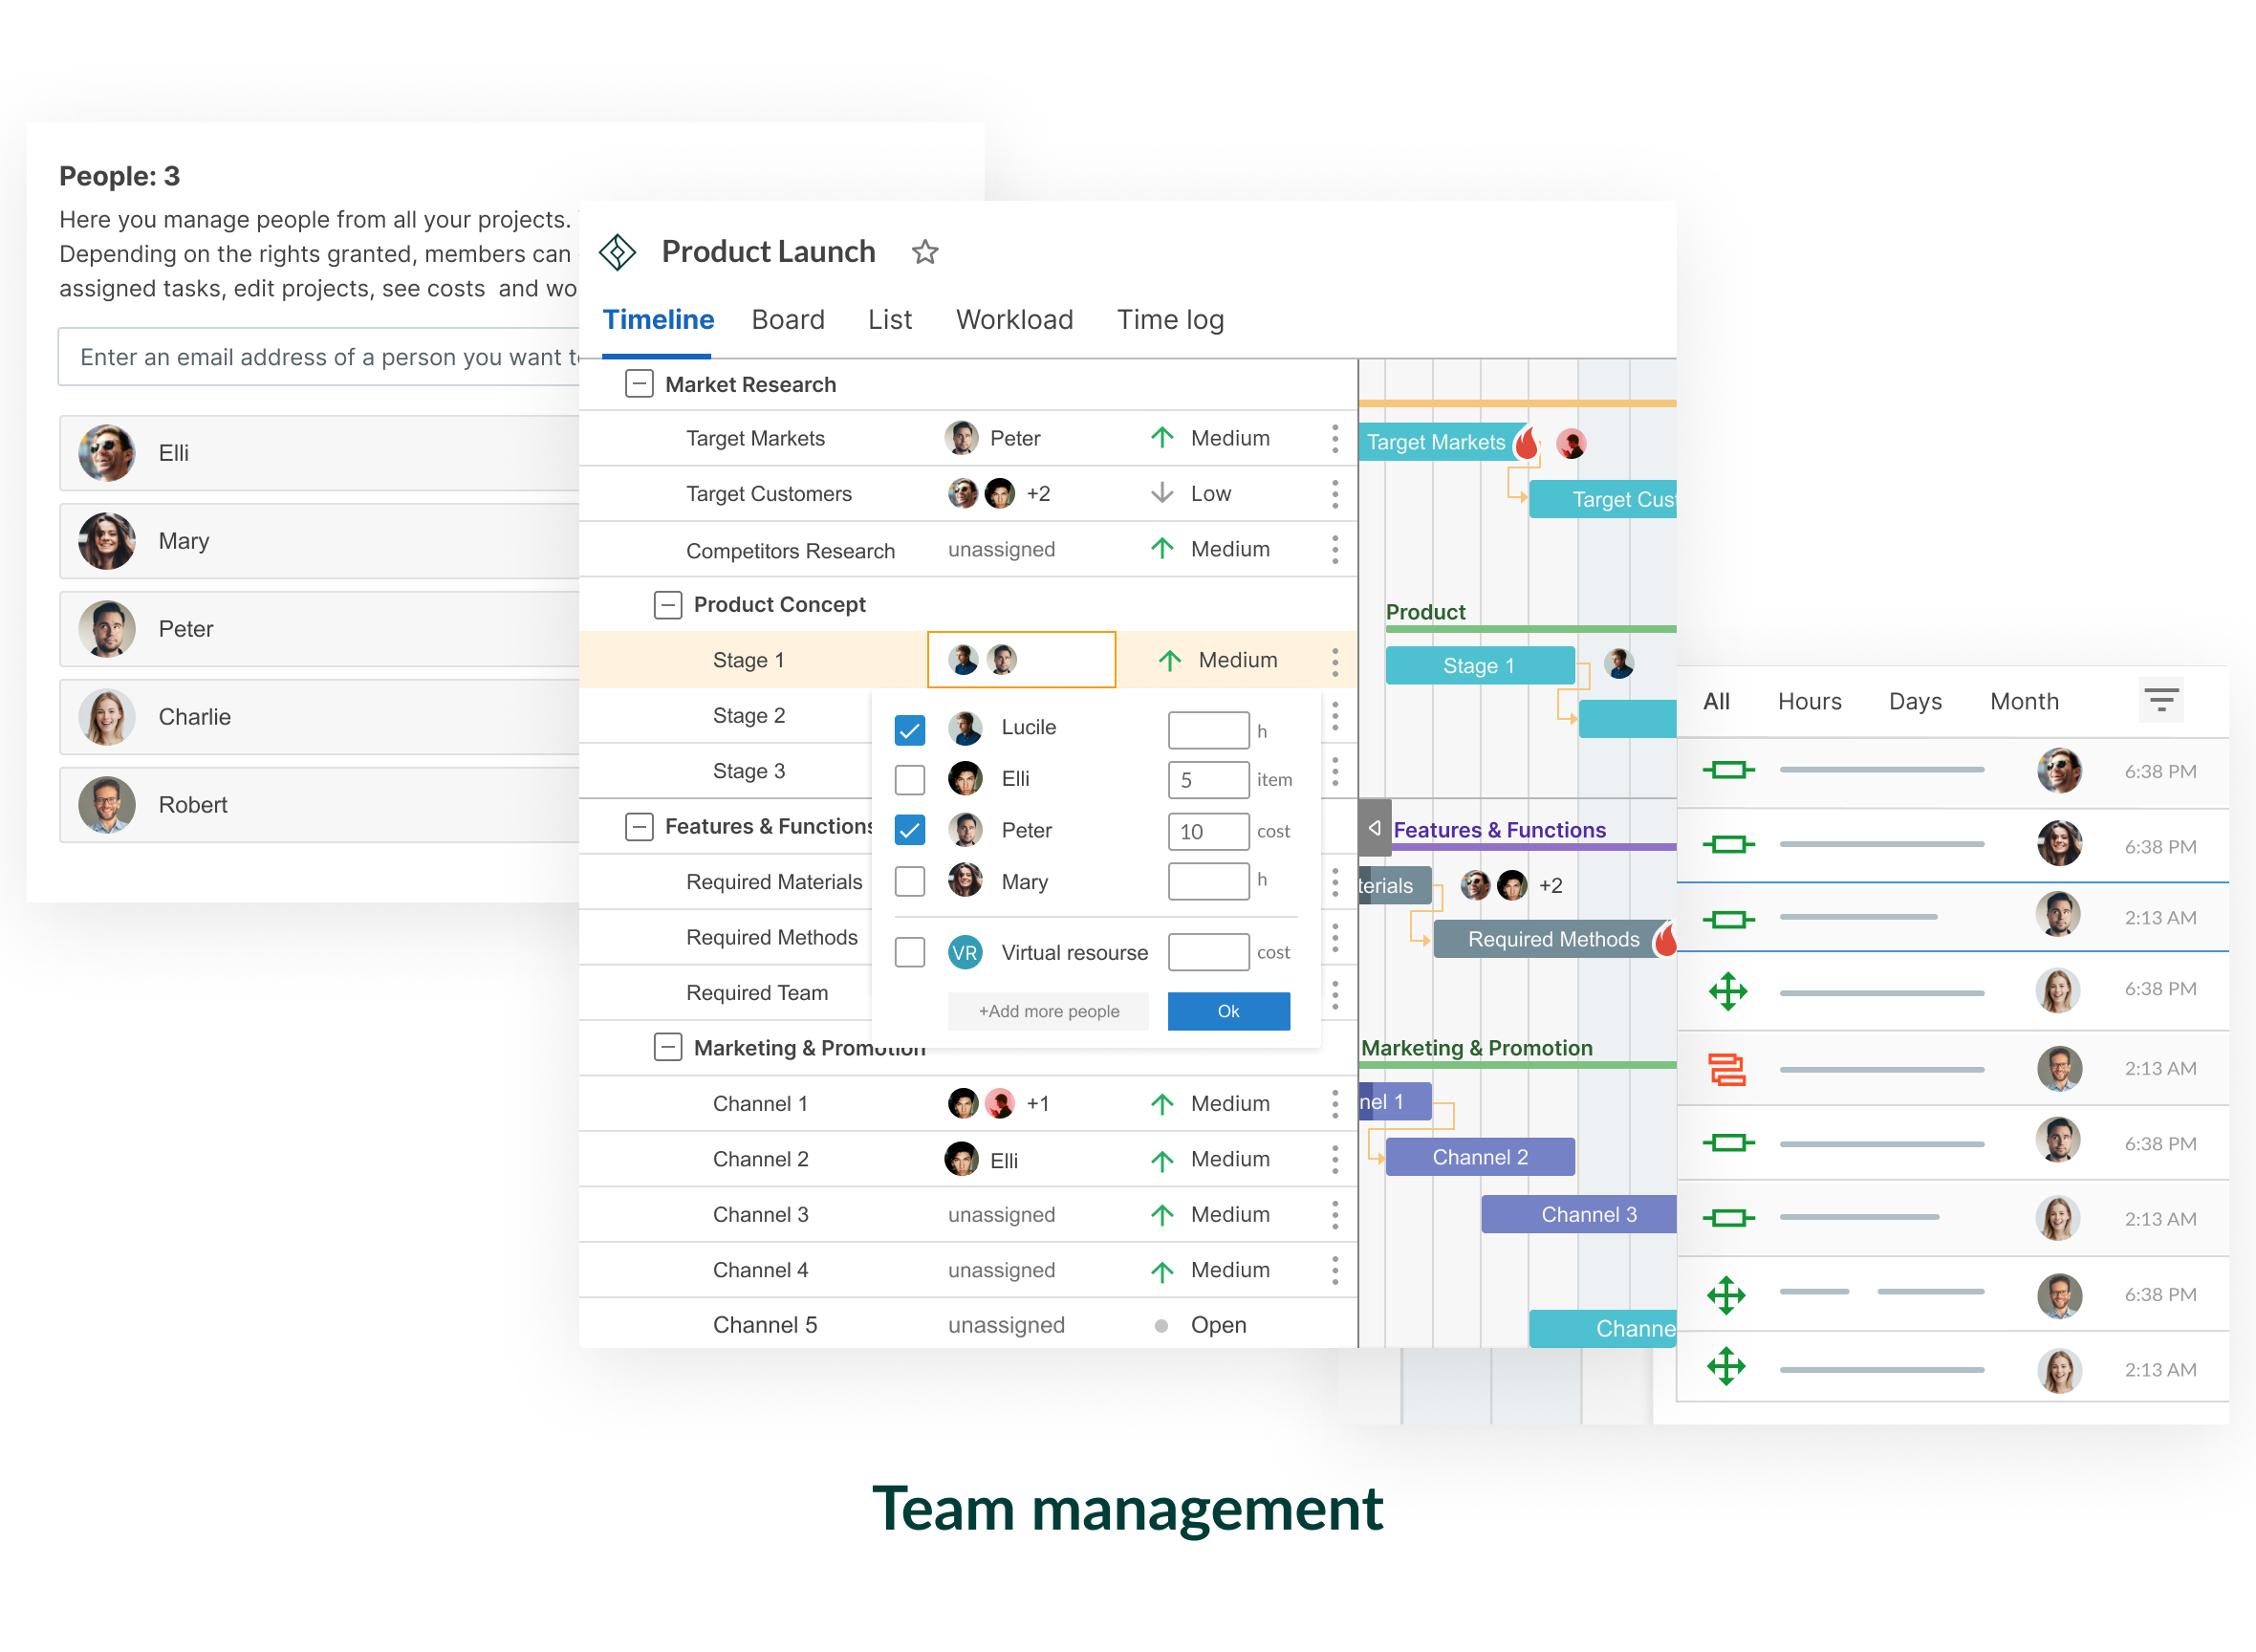Click Elli's avatar in People panel
Image resolution: width=2256 pixels, height=1652 pixels.
tap(107, 453)
